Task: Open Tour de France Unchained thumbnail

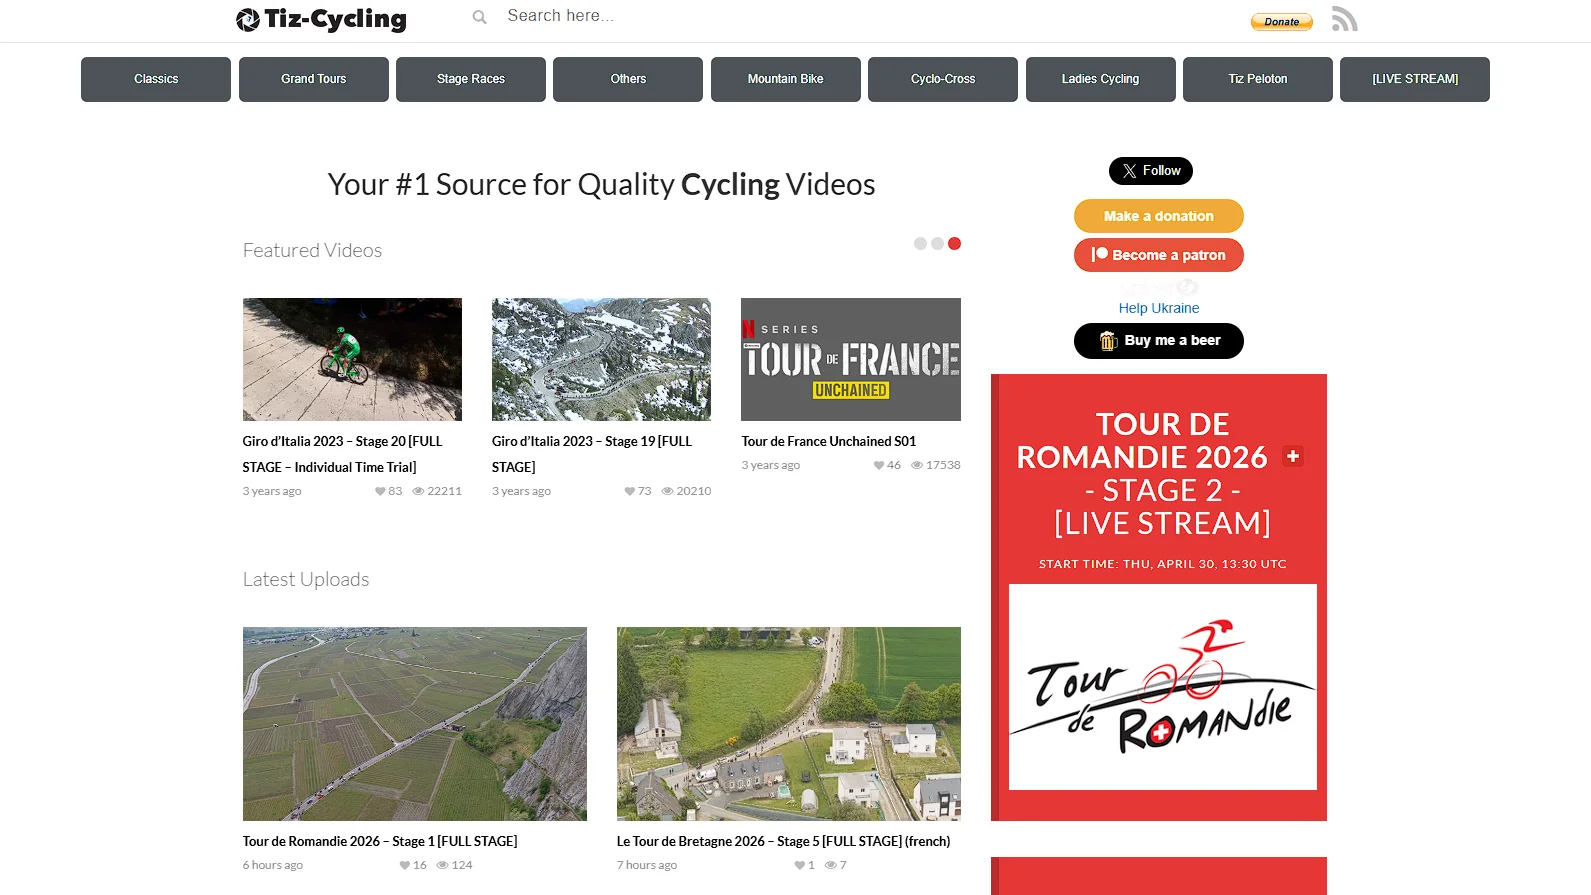Action: 851,359
